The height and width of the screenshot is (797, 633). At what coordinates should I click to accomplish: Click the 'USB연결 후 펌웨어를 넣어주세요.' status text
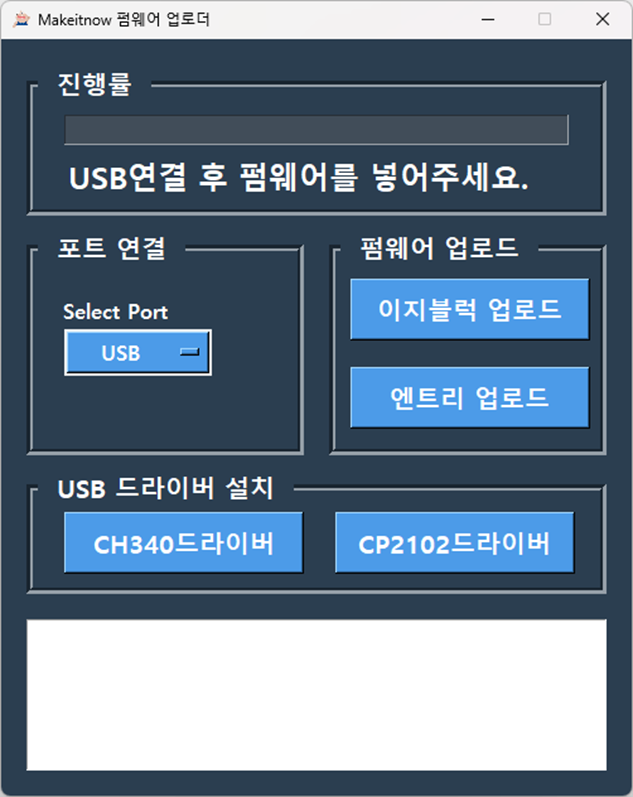(x=299, y=178)
